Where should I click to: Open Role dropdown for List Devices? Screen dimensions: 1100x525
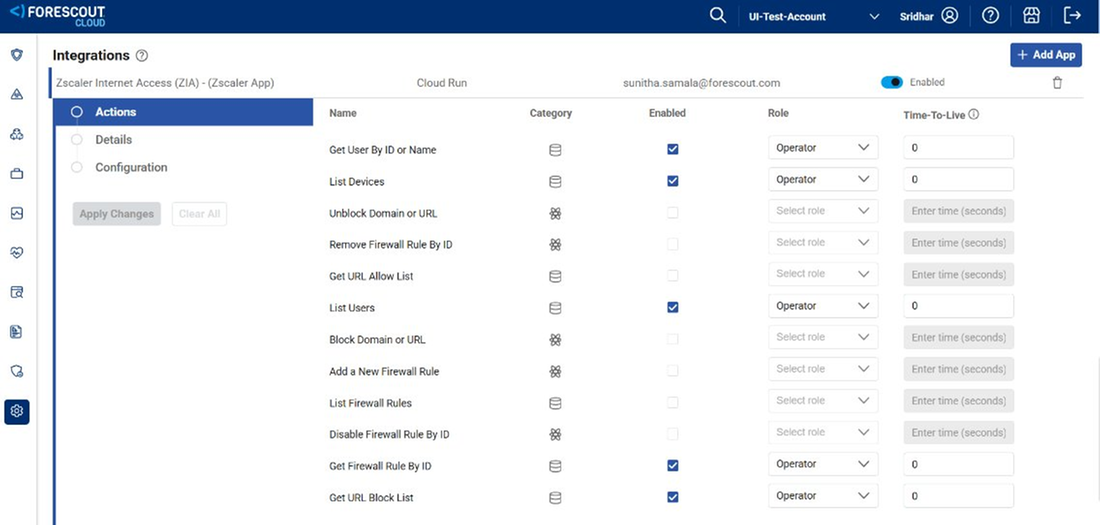point(823,180)
